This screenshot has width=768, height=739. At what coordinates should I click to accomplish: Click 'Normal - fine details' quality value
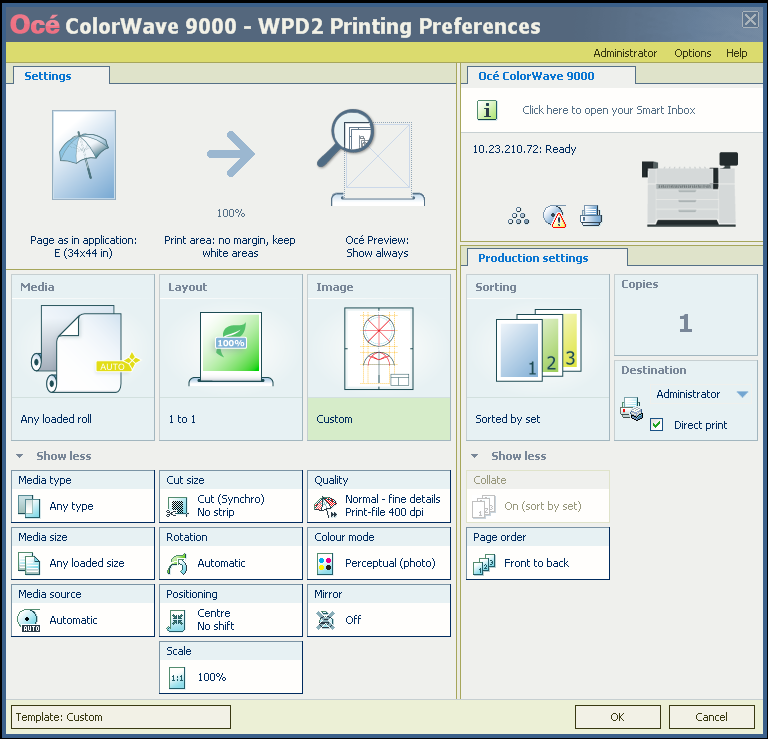click(x=393, y=499)
